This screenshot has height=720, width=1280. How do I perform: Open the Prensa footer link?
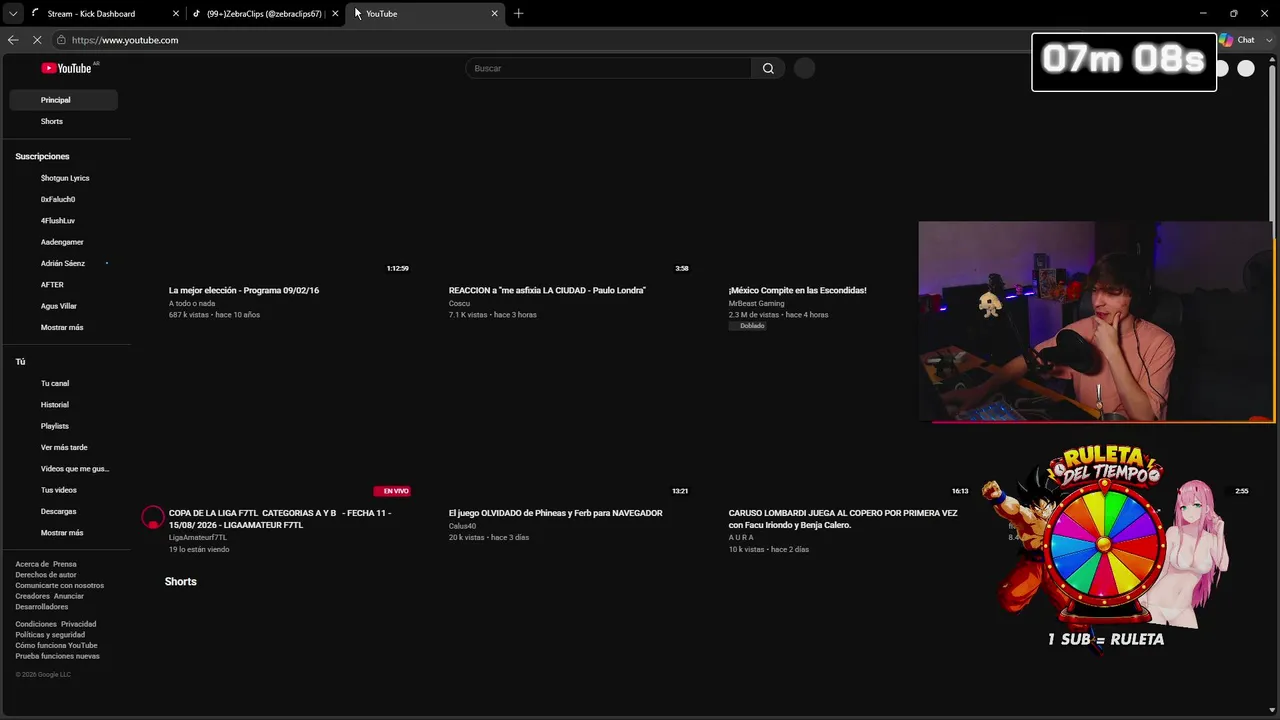pos(65,564)
